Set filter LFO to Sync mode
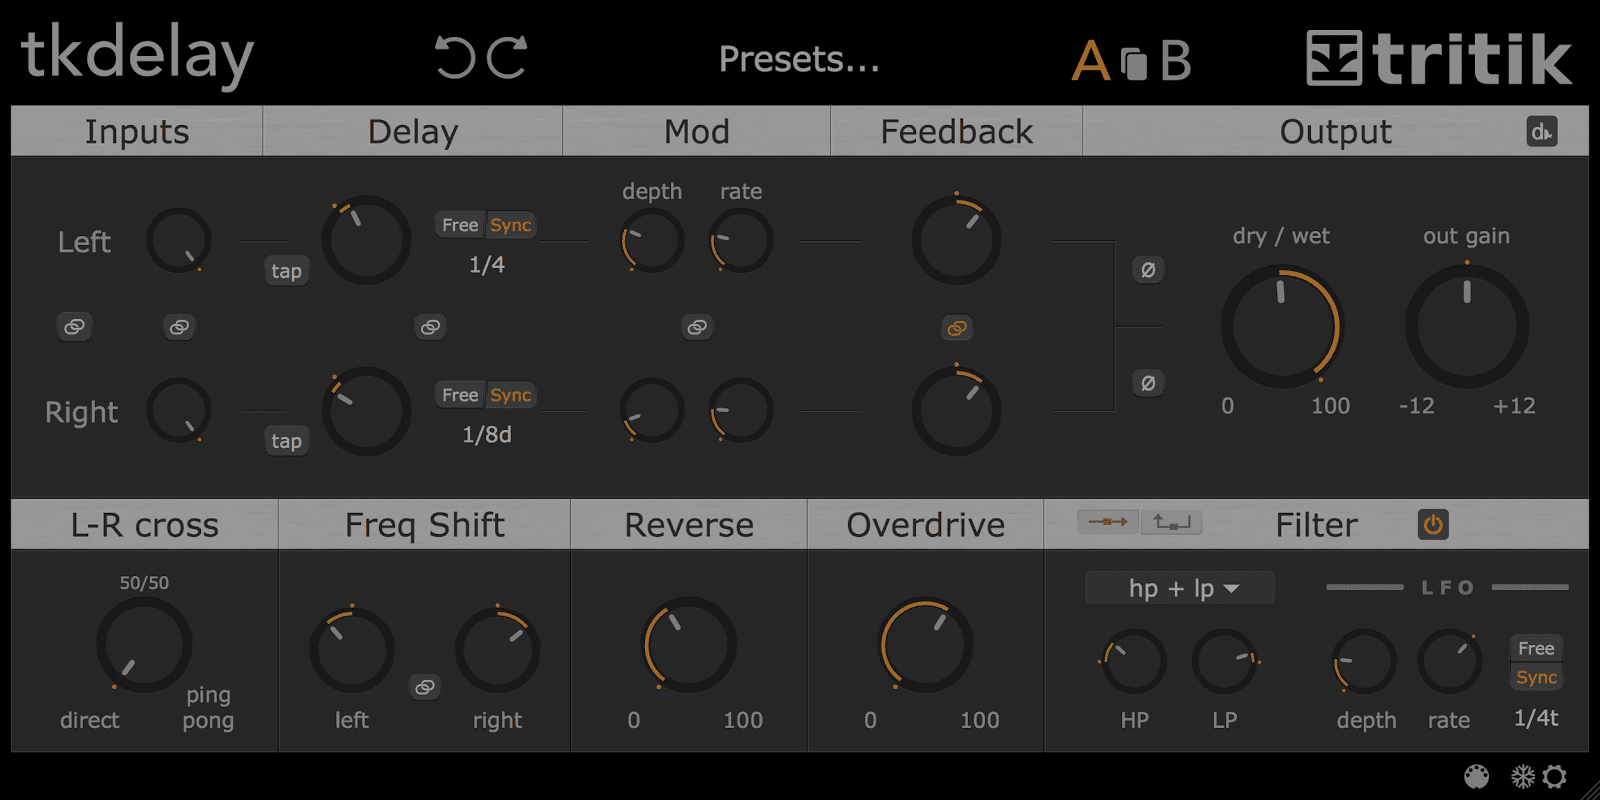This screenshot has height=800, width=1600. click(x=1536, y=677)
